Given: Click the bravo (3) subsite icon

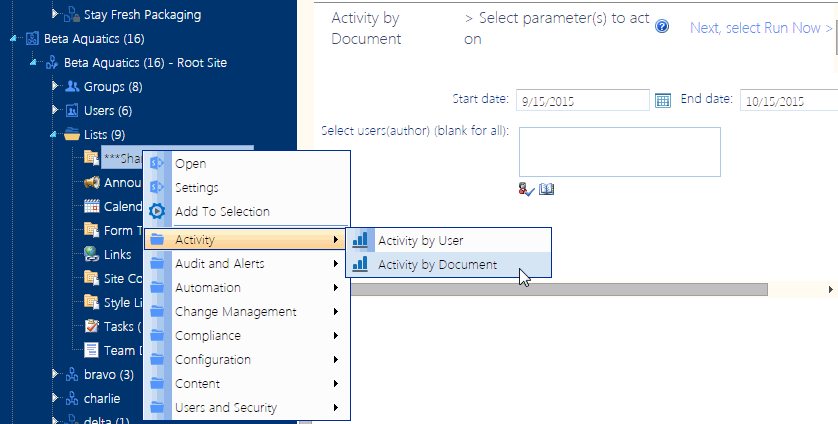Looking at the screenshot, I should coord(72,374).
